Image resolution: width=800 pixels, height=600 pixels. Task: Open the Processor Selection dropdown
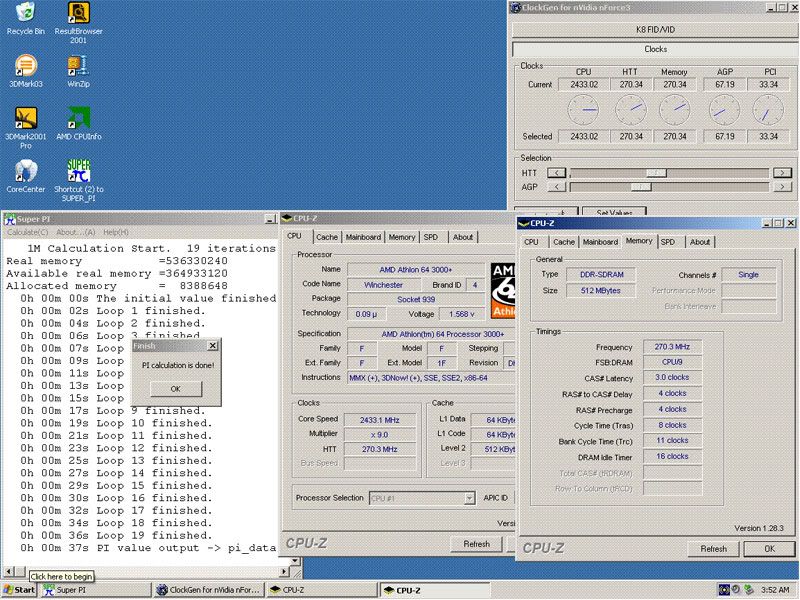[x=422, y=498]
